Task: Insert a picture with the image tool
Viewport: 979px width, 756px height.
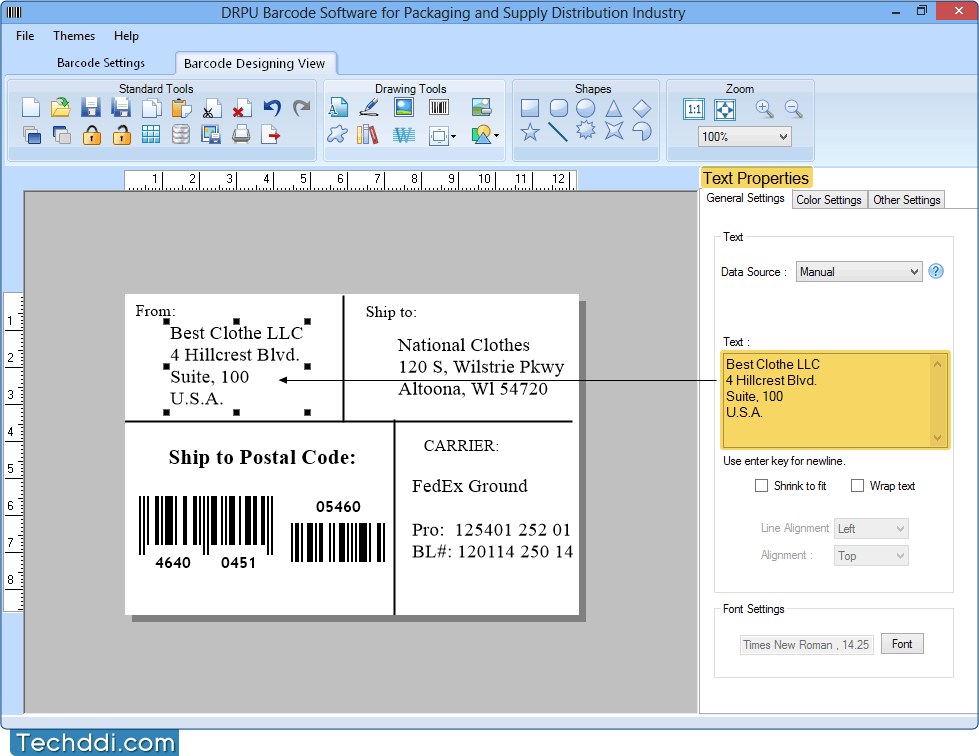Action: coord(404,107)
